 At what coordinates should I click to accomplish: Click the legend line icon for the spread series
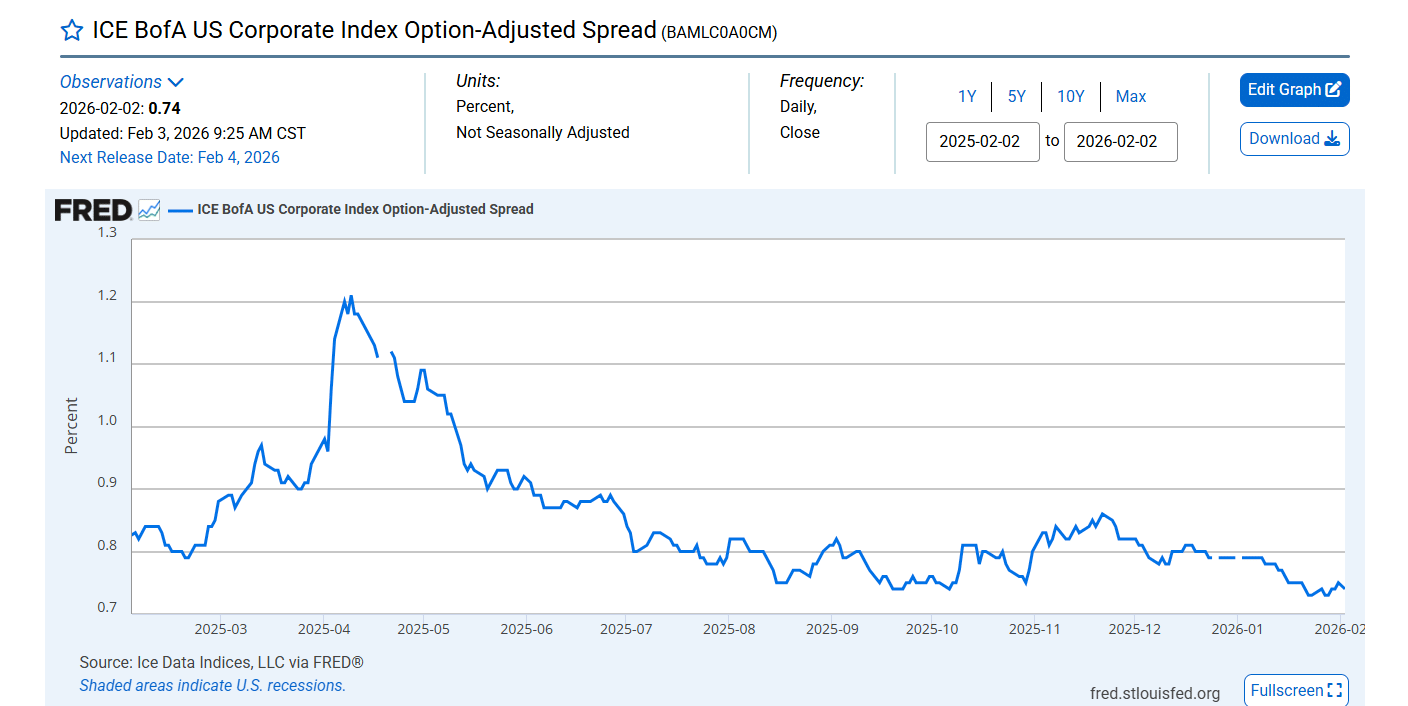pyautogui.click(x=179, y=210)
